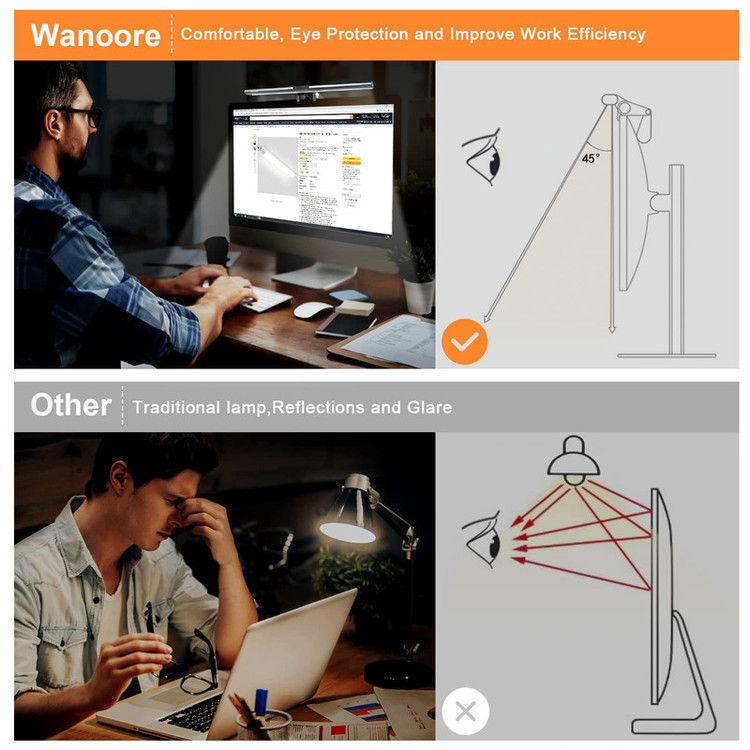750x750 pixels.
Task: Click the eye icon facing red arrows
Action: 482,539
